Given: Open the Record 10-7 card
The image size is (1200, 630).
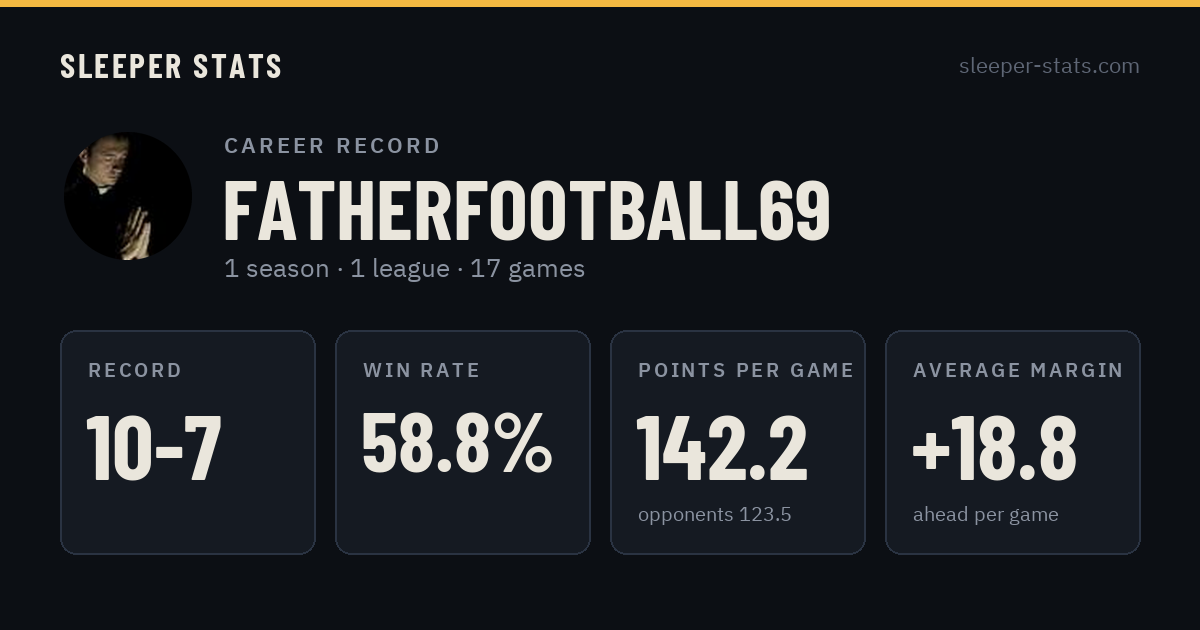Looking at the screenshot, I should (188, 442).
